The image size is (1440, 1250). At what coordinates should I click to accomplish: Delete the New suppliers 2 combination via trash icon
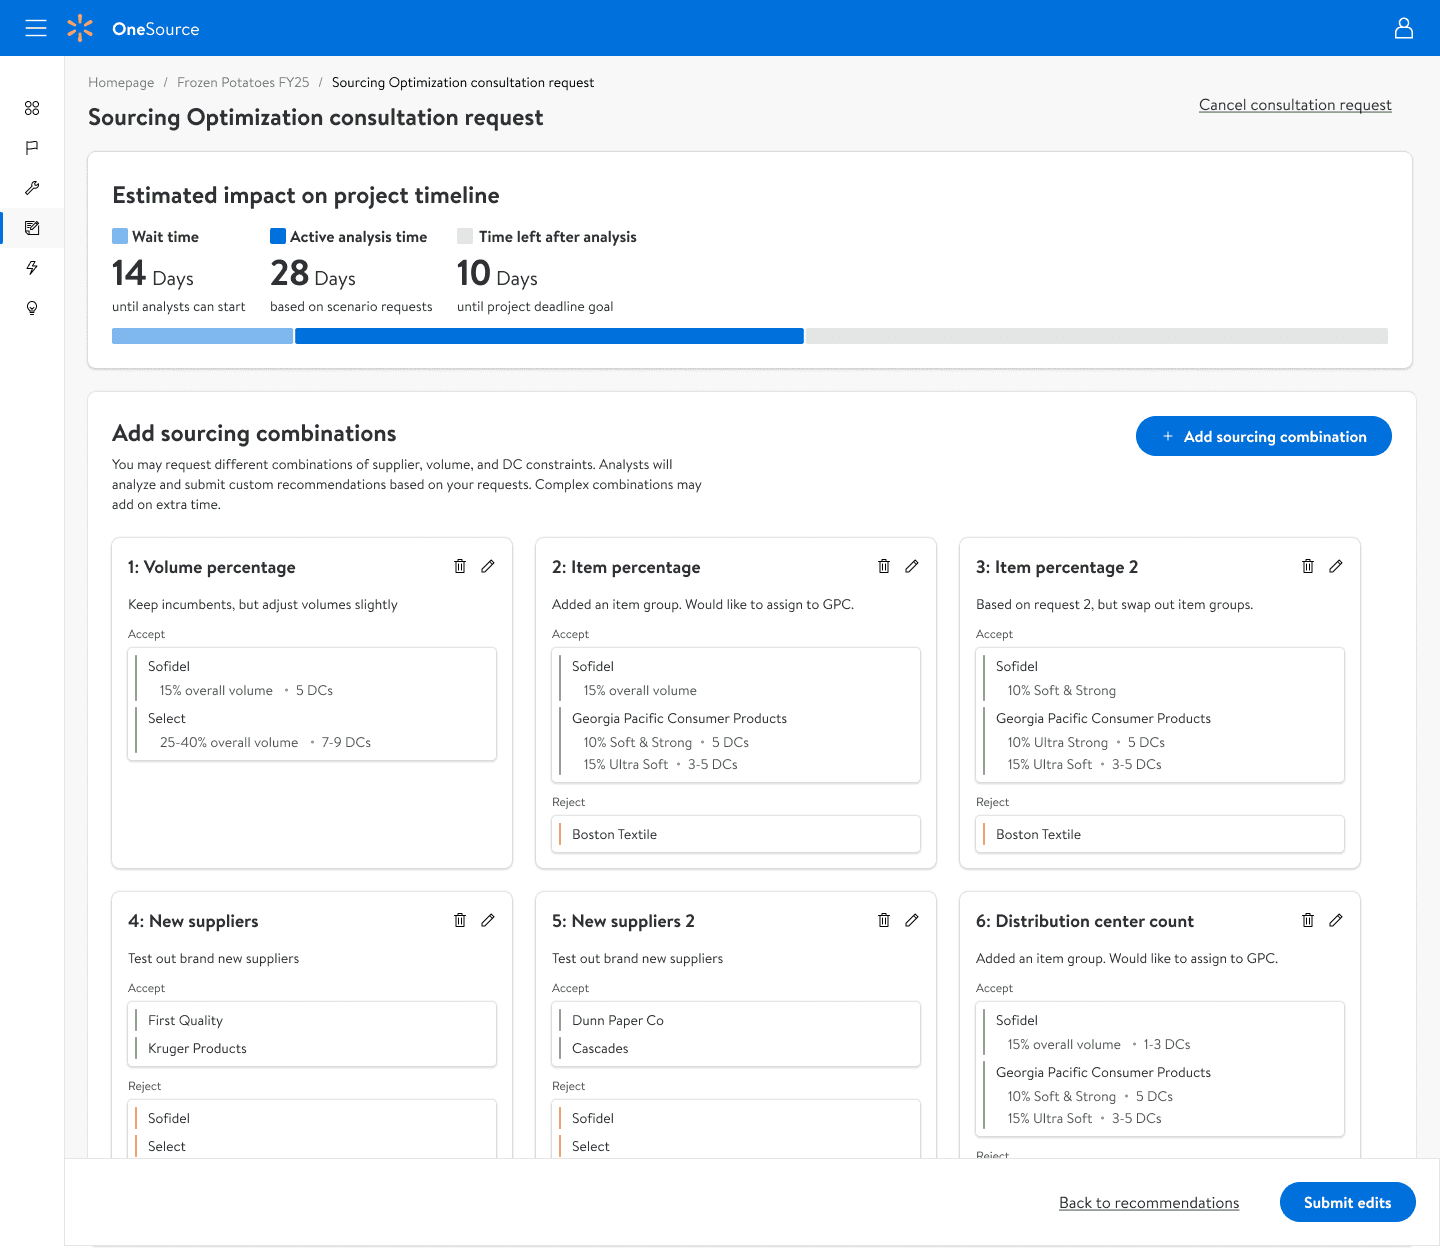(x=884, y=920)
